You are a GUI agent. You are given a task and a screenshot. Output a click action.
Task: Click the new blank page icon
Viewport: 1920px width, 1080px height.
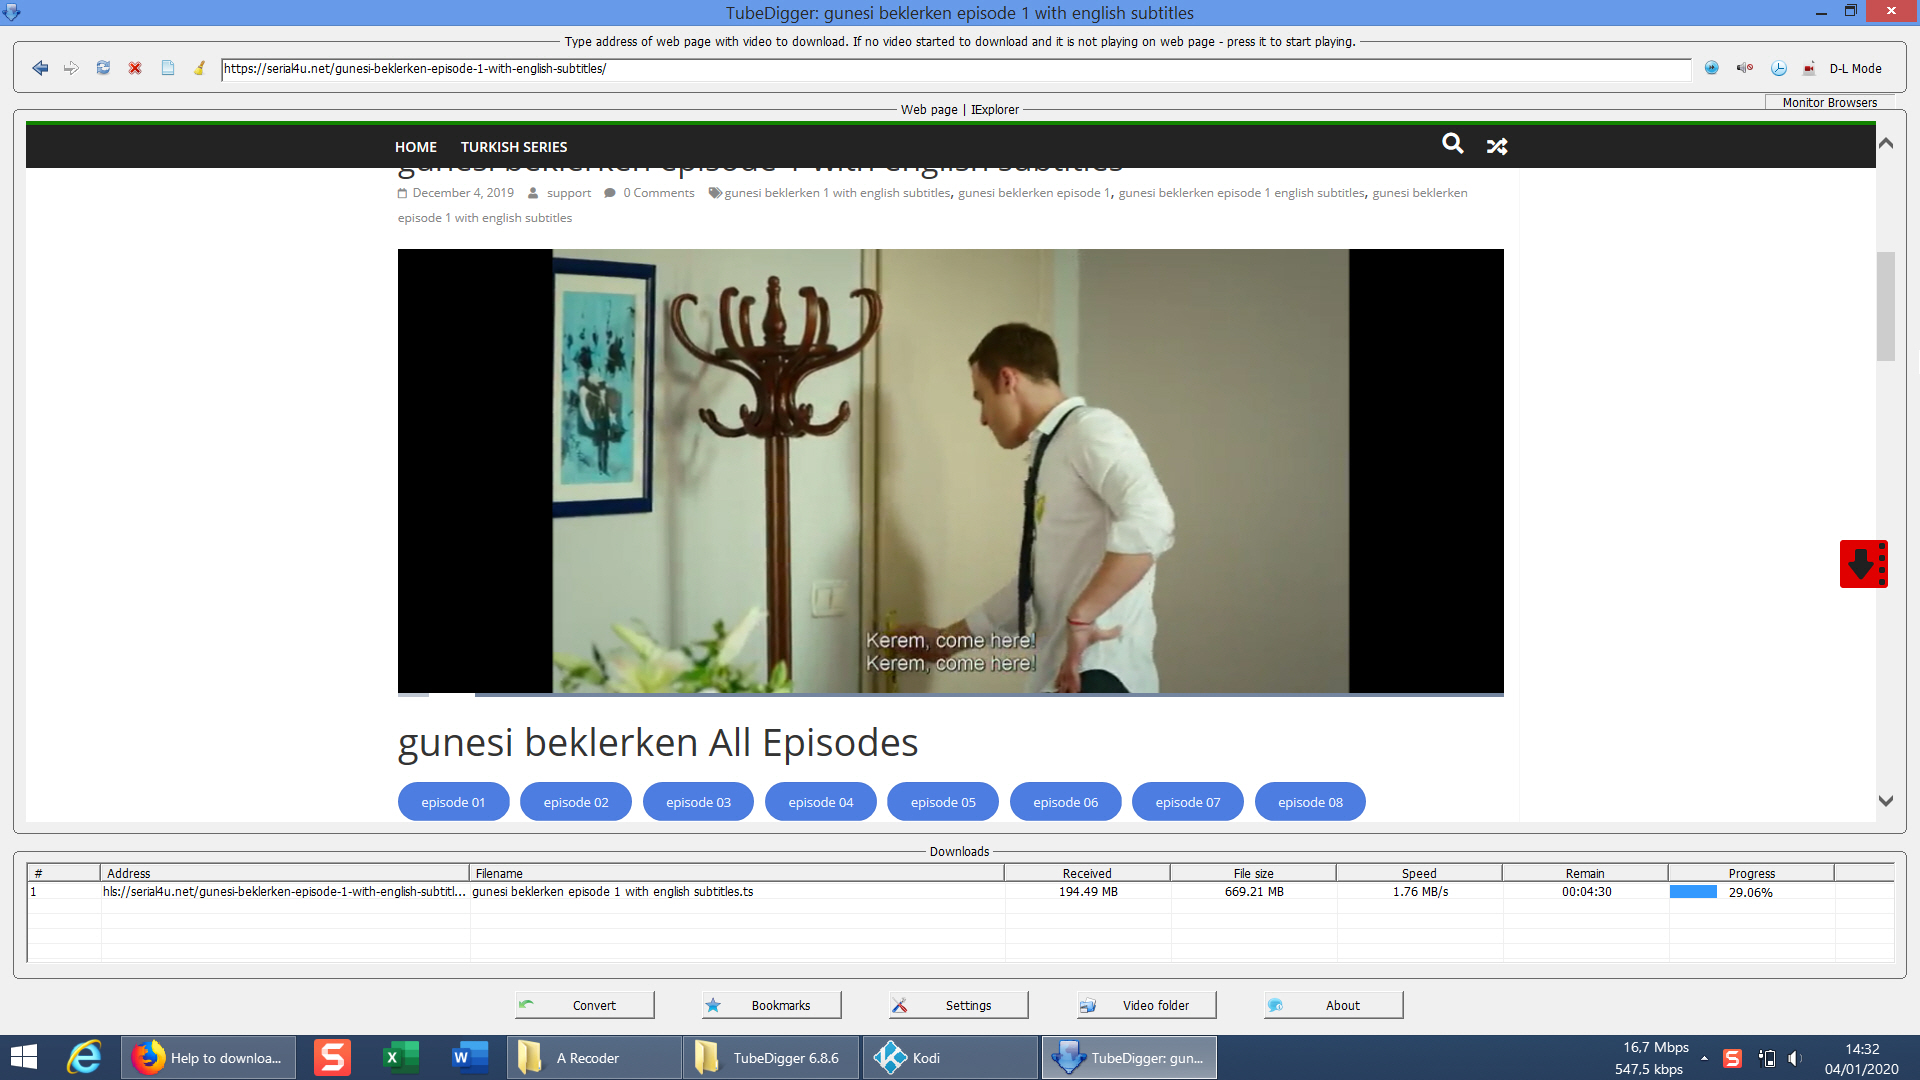pos(168,68)
